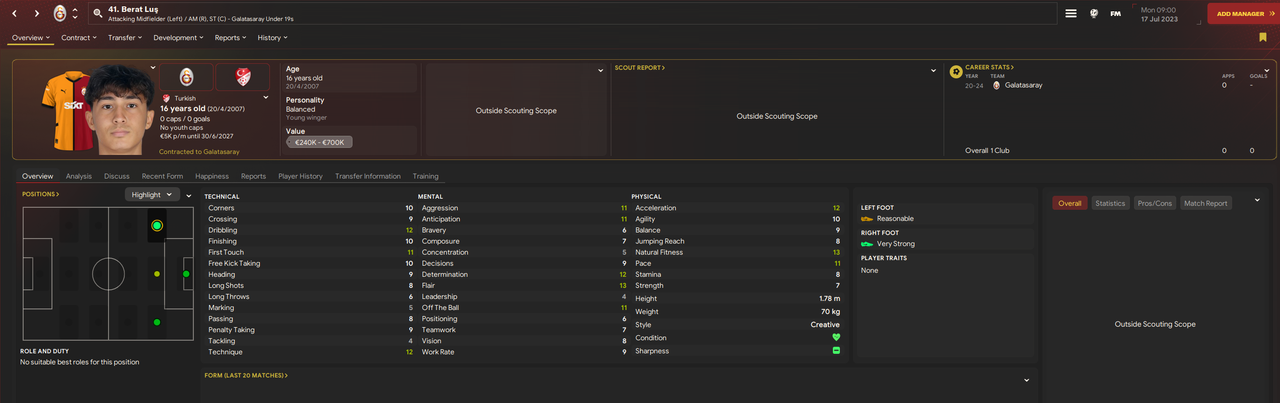The image size is (1280, 403).
Task: Open the hamburger menu icon
Action: pyautogui.click(x=1071, y=14)
